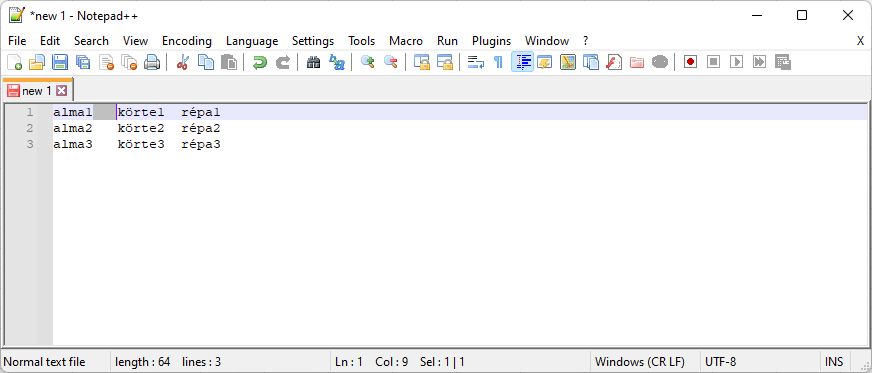872x373 pixels.
Task: Toggle synchronize vertical scrolling
Action: pyautogui.click(x=422, y=62)
